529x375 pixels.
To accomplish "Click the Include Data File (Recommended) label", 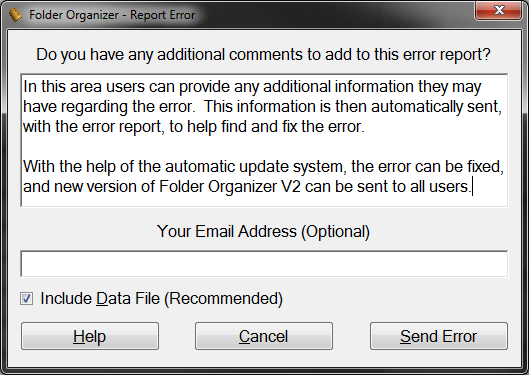I will (x=161, y=298).
